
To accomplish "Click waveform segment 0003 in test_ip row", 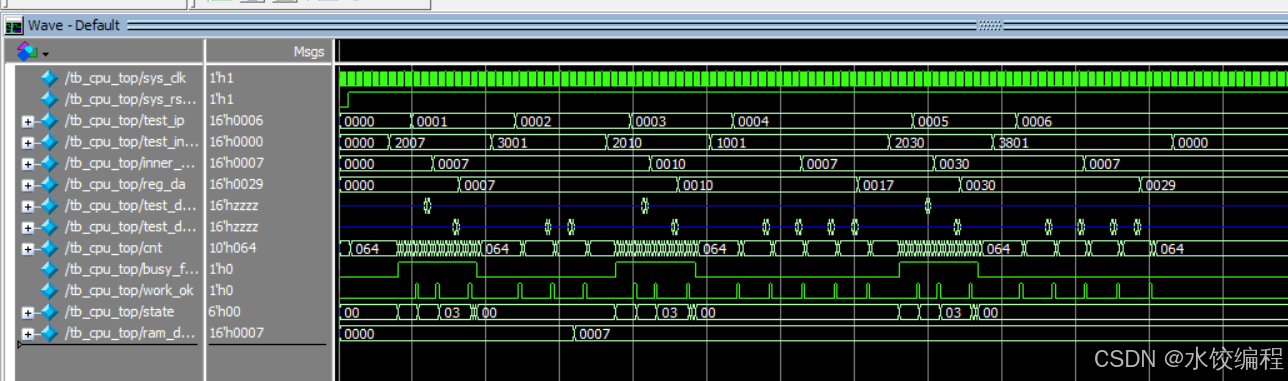I will (682, 121).
